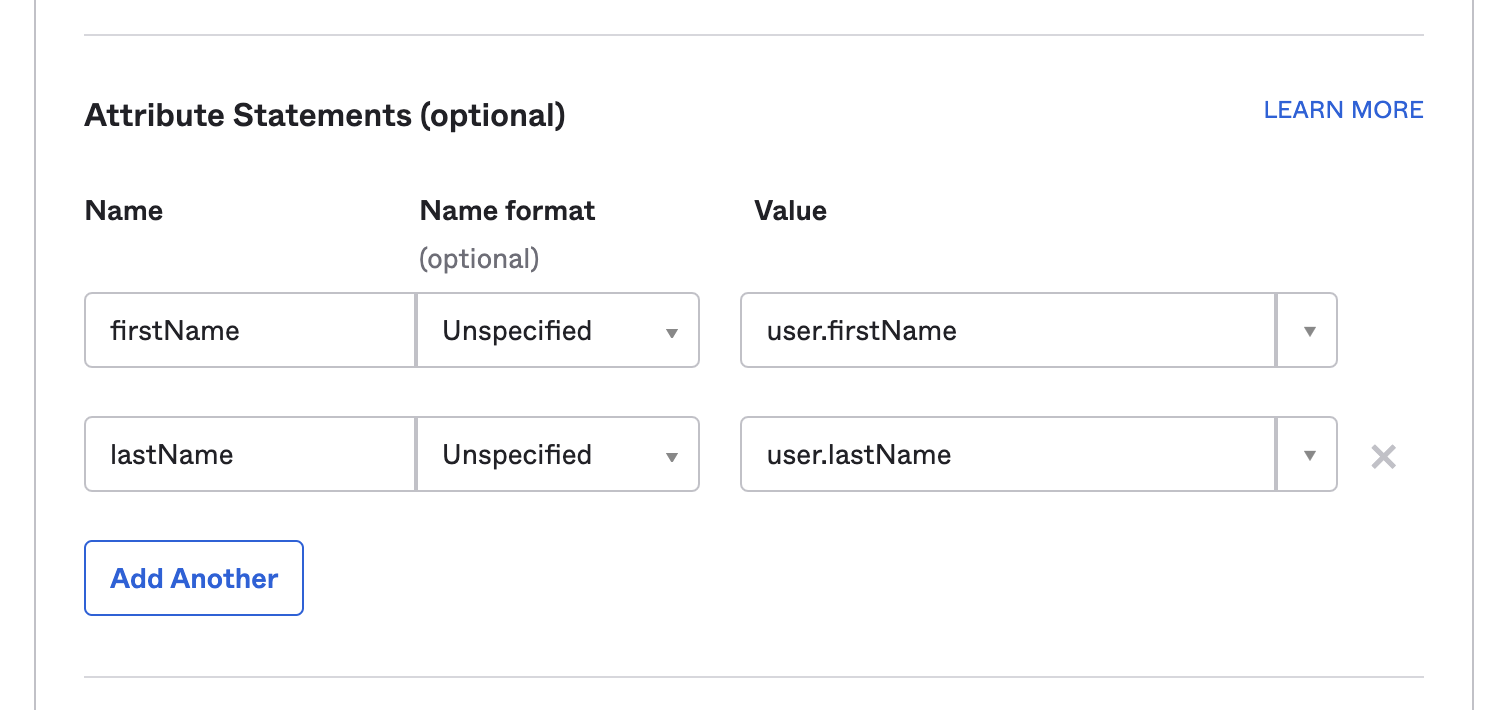Click the arrow in lastName's Name format select
Image resolution: width=1508 pixels, height=710 pixels.
pyautogui.click(x=672, y=456)
